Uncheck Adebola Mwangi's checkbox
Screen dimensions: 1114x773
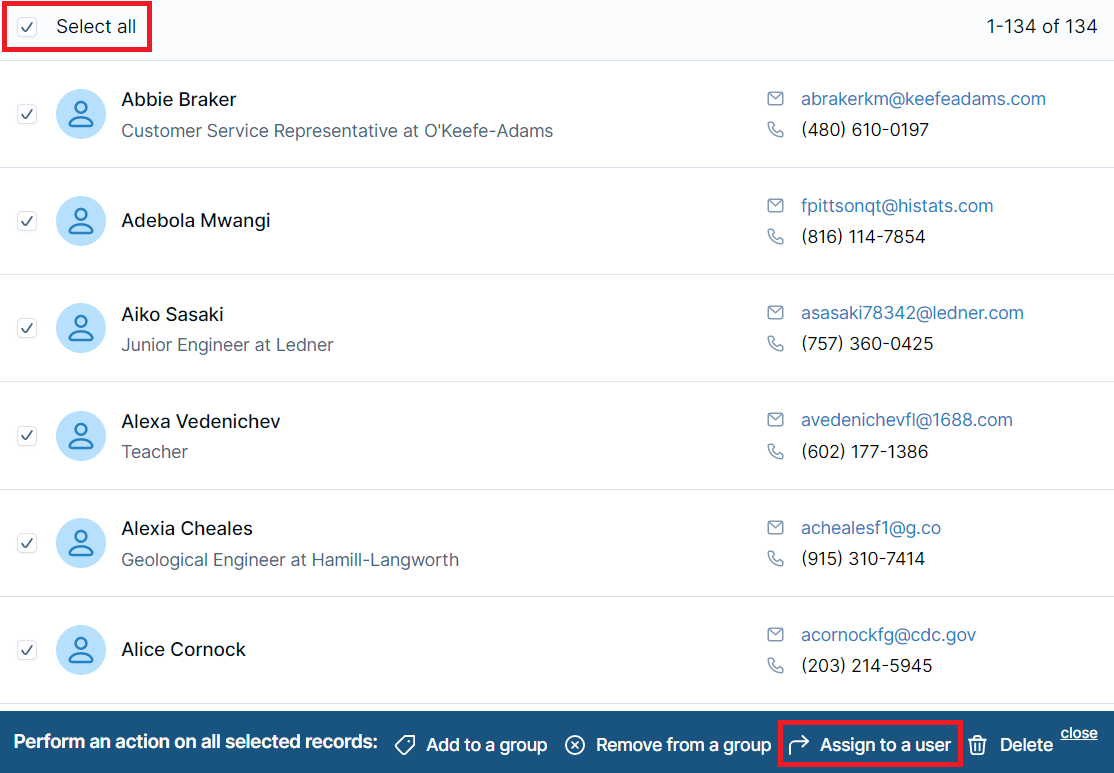pos(27,221)
